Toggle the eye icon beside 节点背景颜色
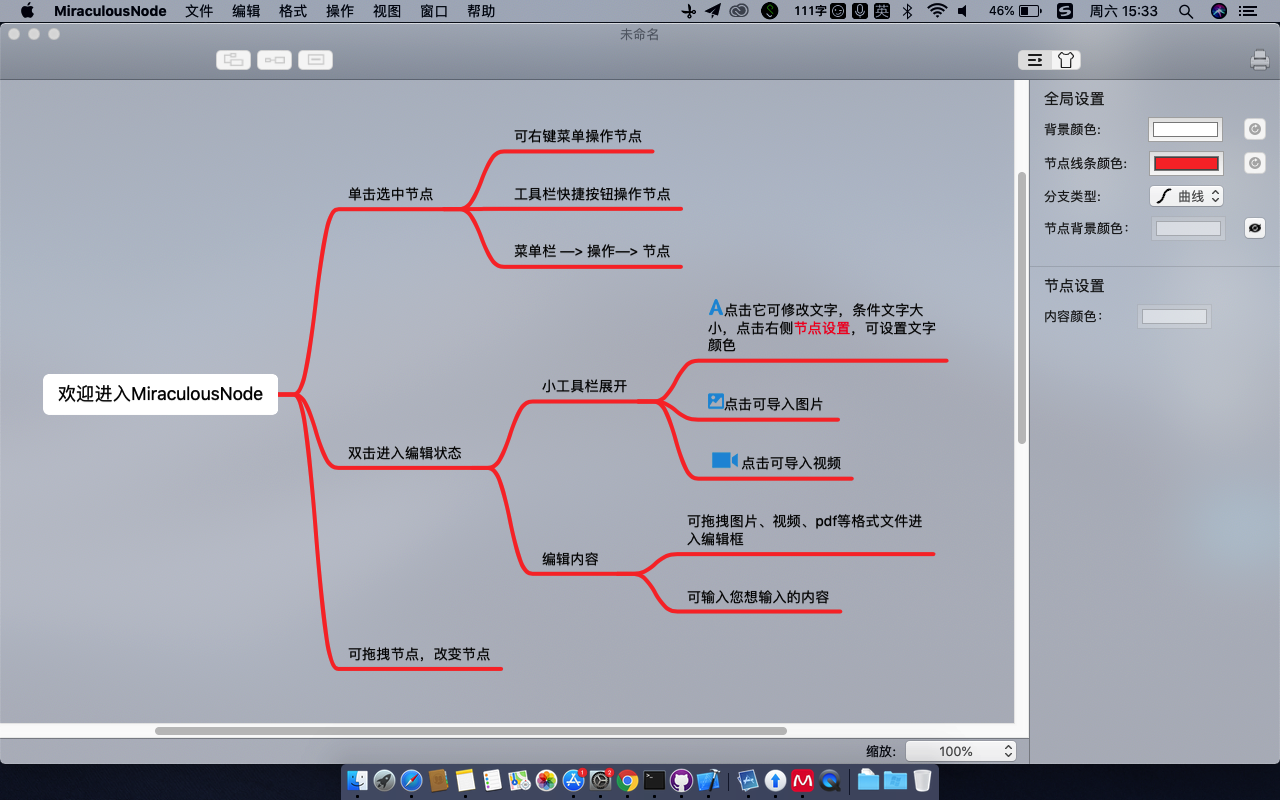The image size is (1280, 800). tap(1255, 228)
